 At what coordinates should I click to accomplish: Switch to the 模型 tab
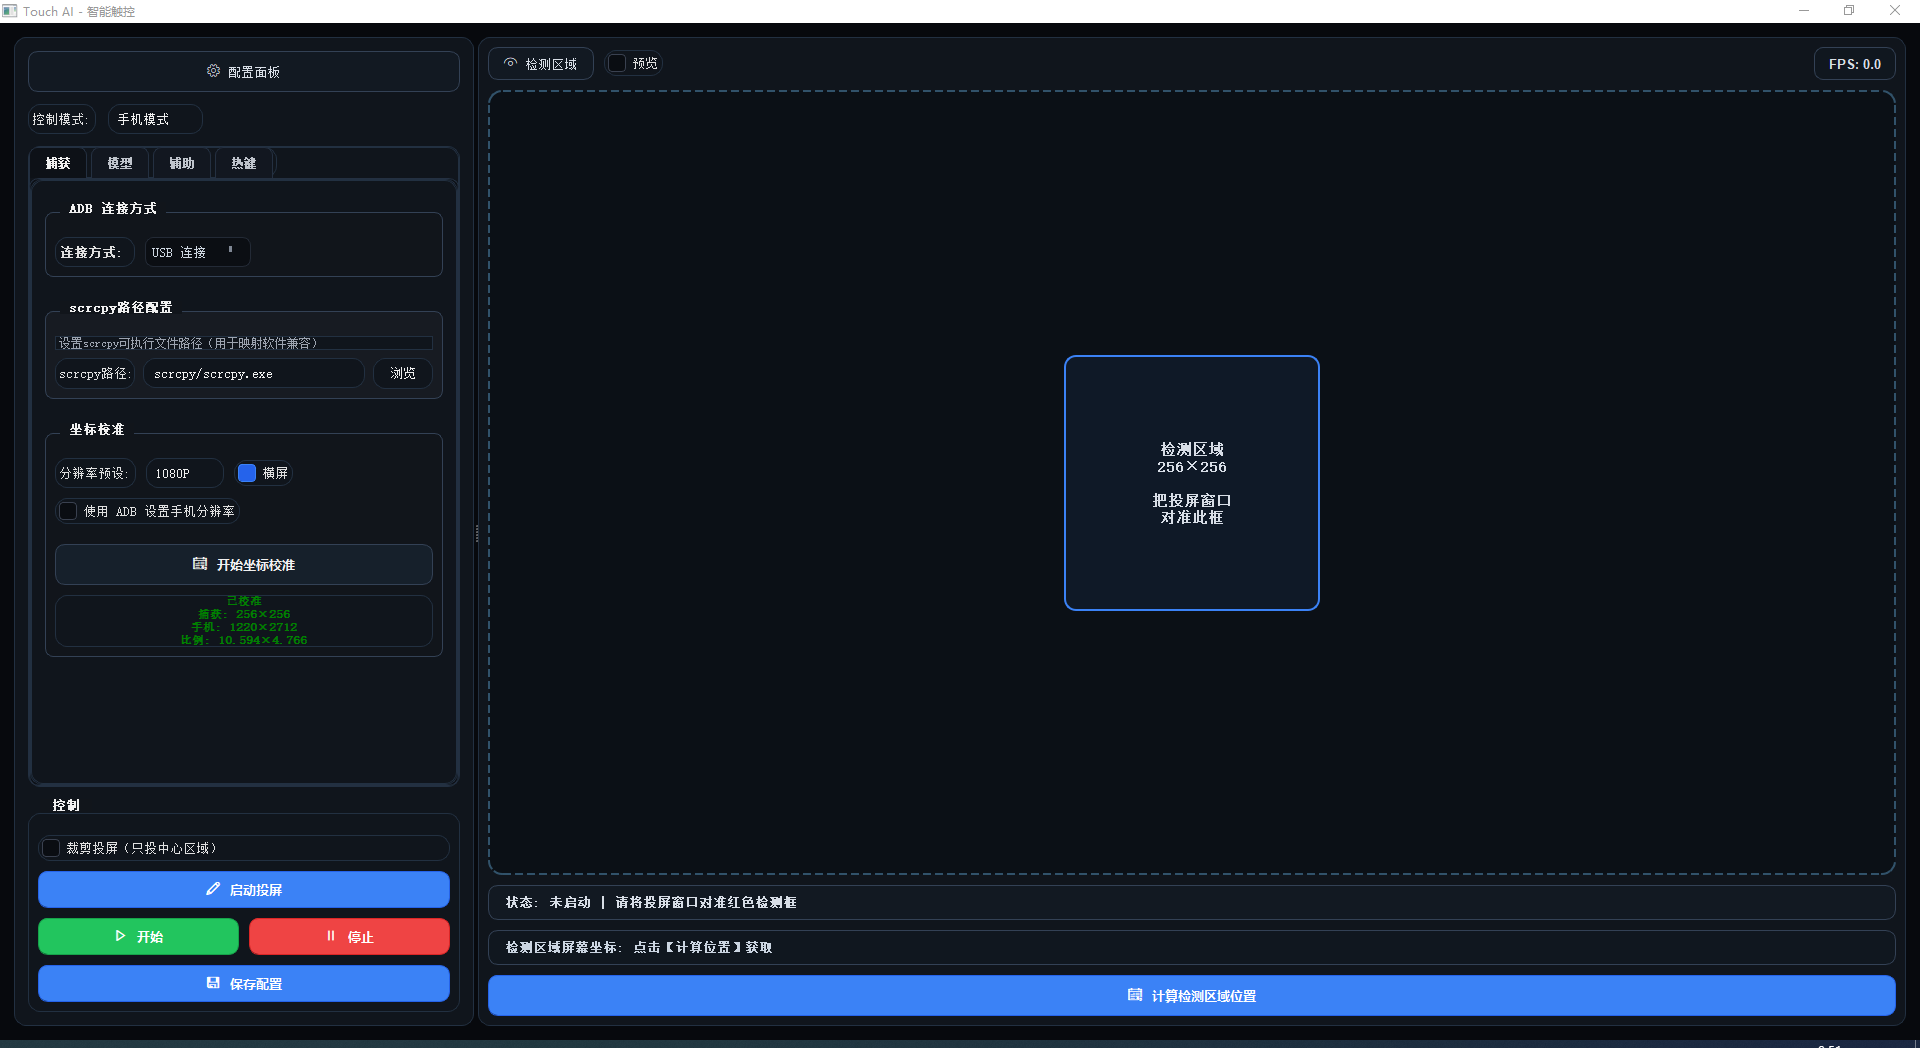click(x=120, y=163)
